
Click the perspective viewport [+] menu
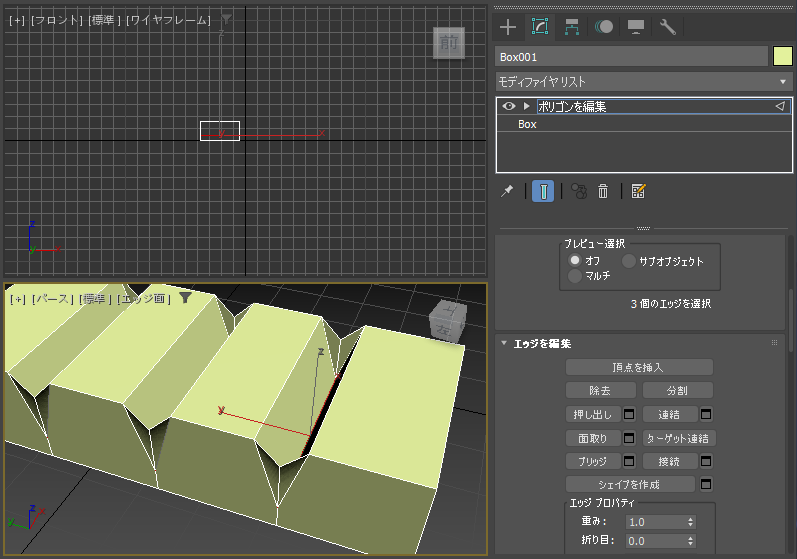point(18,299)
